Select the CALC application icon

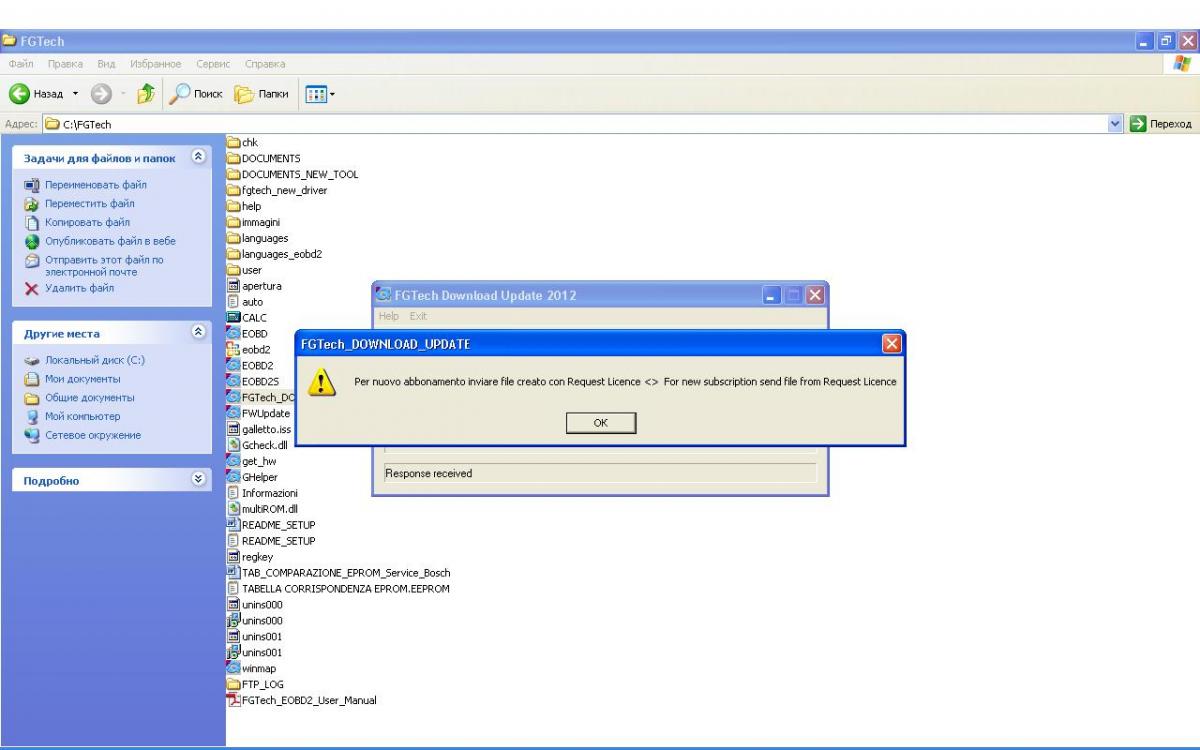coord(235,318)
